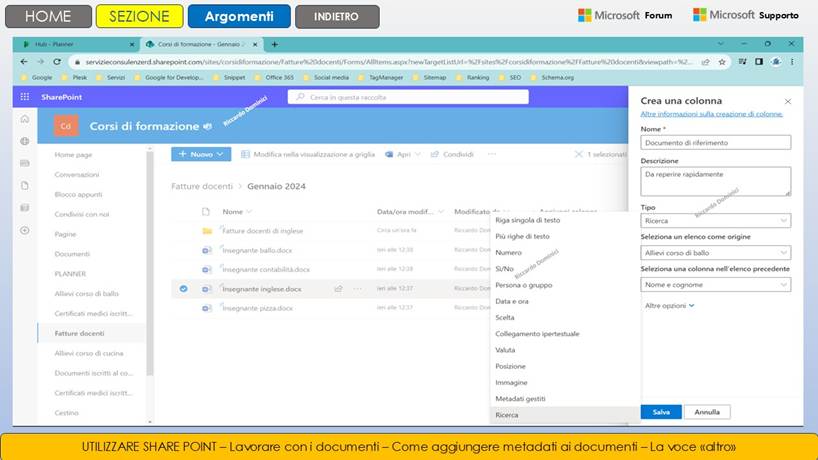The height and width of the screenshot is (460, 818).
Task: Clear selection with X near 1 selezionati
Action: [578, 154]
